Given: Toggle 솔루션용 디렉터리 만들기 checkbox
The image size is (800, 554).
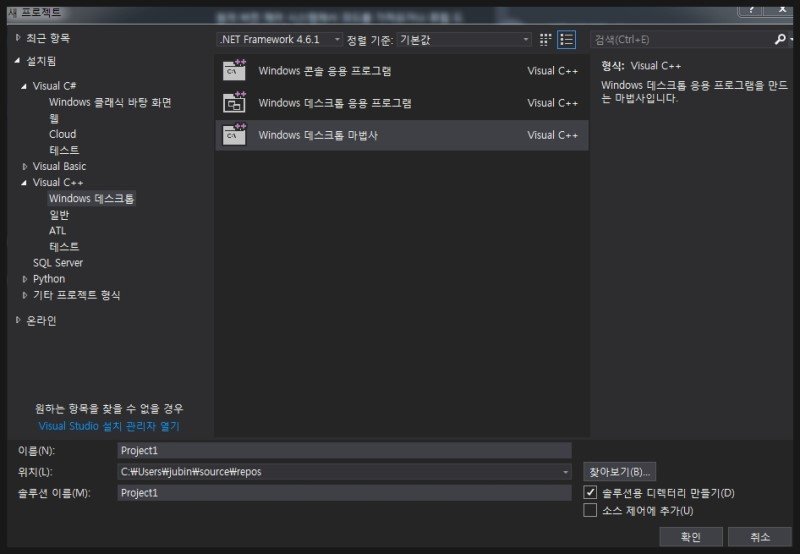Looking at the screenshot, I should pyautogui.click(x=590, y=492).
